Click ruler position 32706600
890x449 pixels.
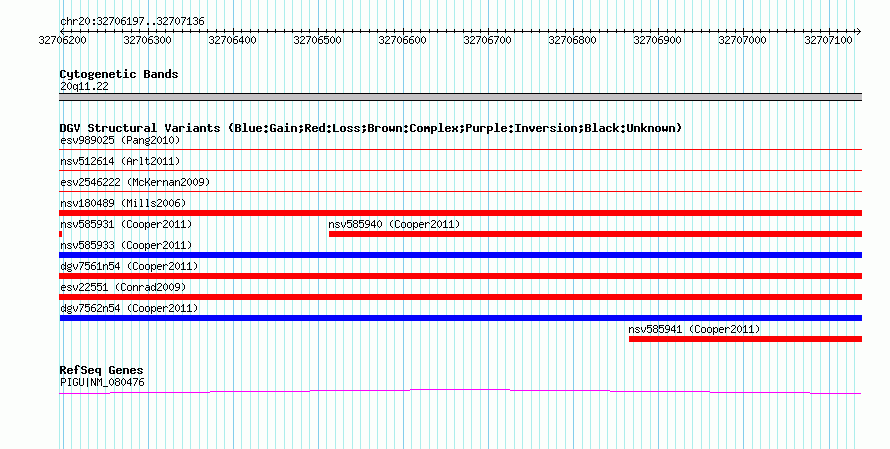(402, 40)
